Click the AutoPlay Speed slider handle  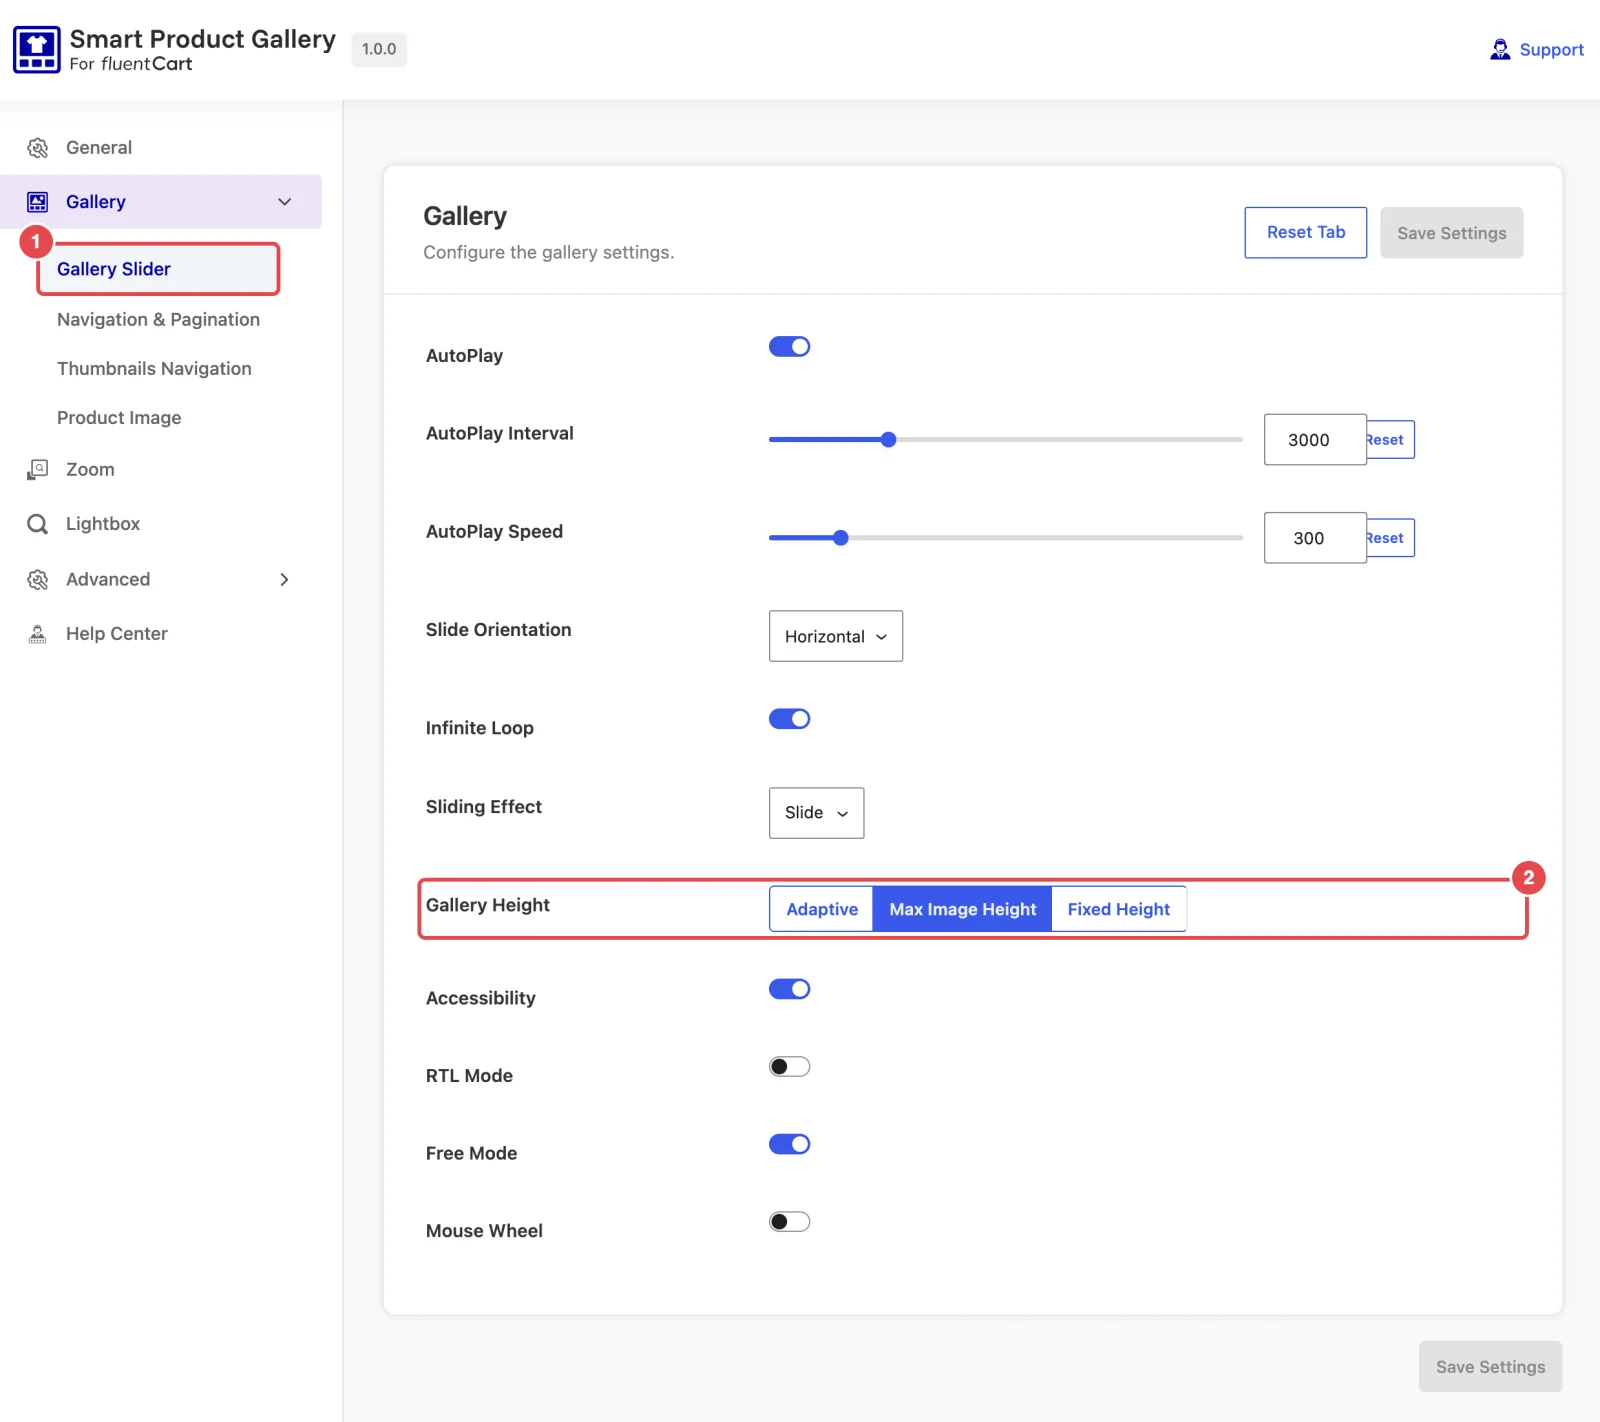(841, 538)
